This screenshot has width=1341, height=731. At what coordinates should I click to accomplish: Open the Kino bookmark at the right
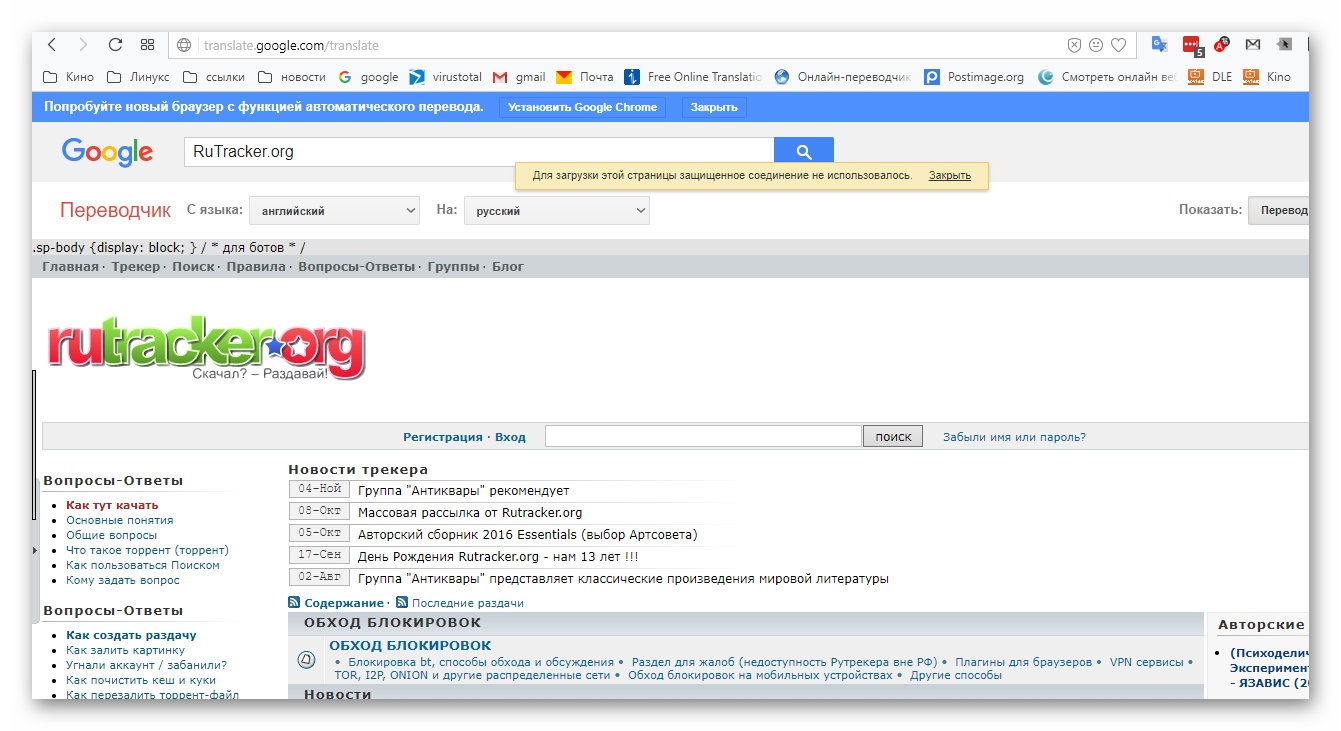point(1267,77)
